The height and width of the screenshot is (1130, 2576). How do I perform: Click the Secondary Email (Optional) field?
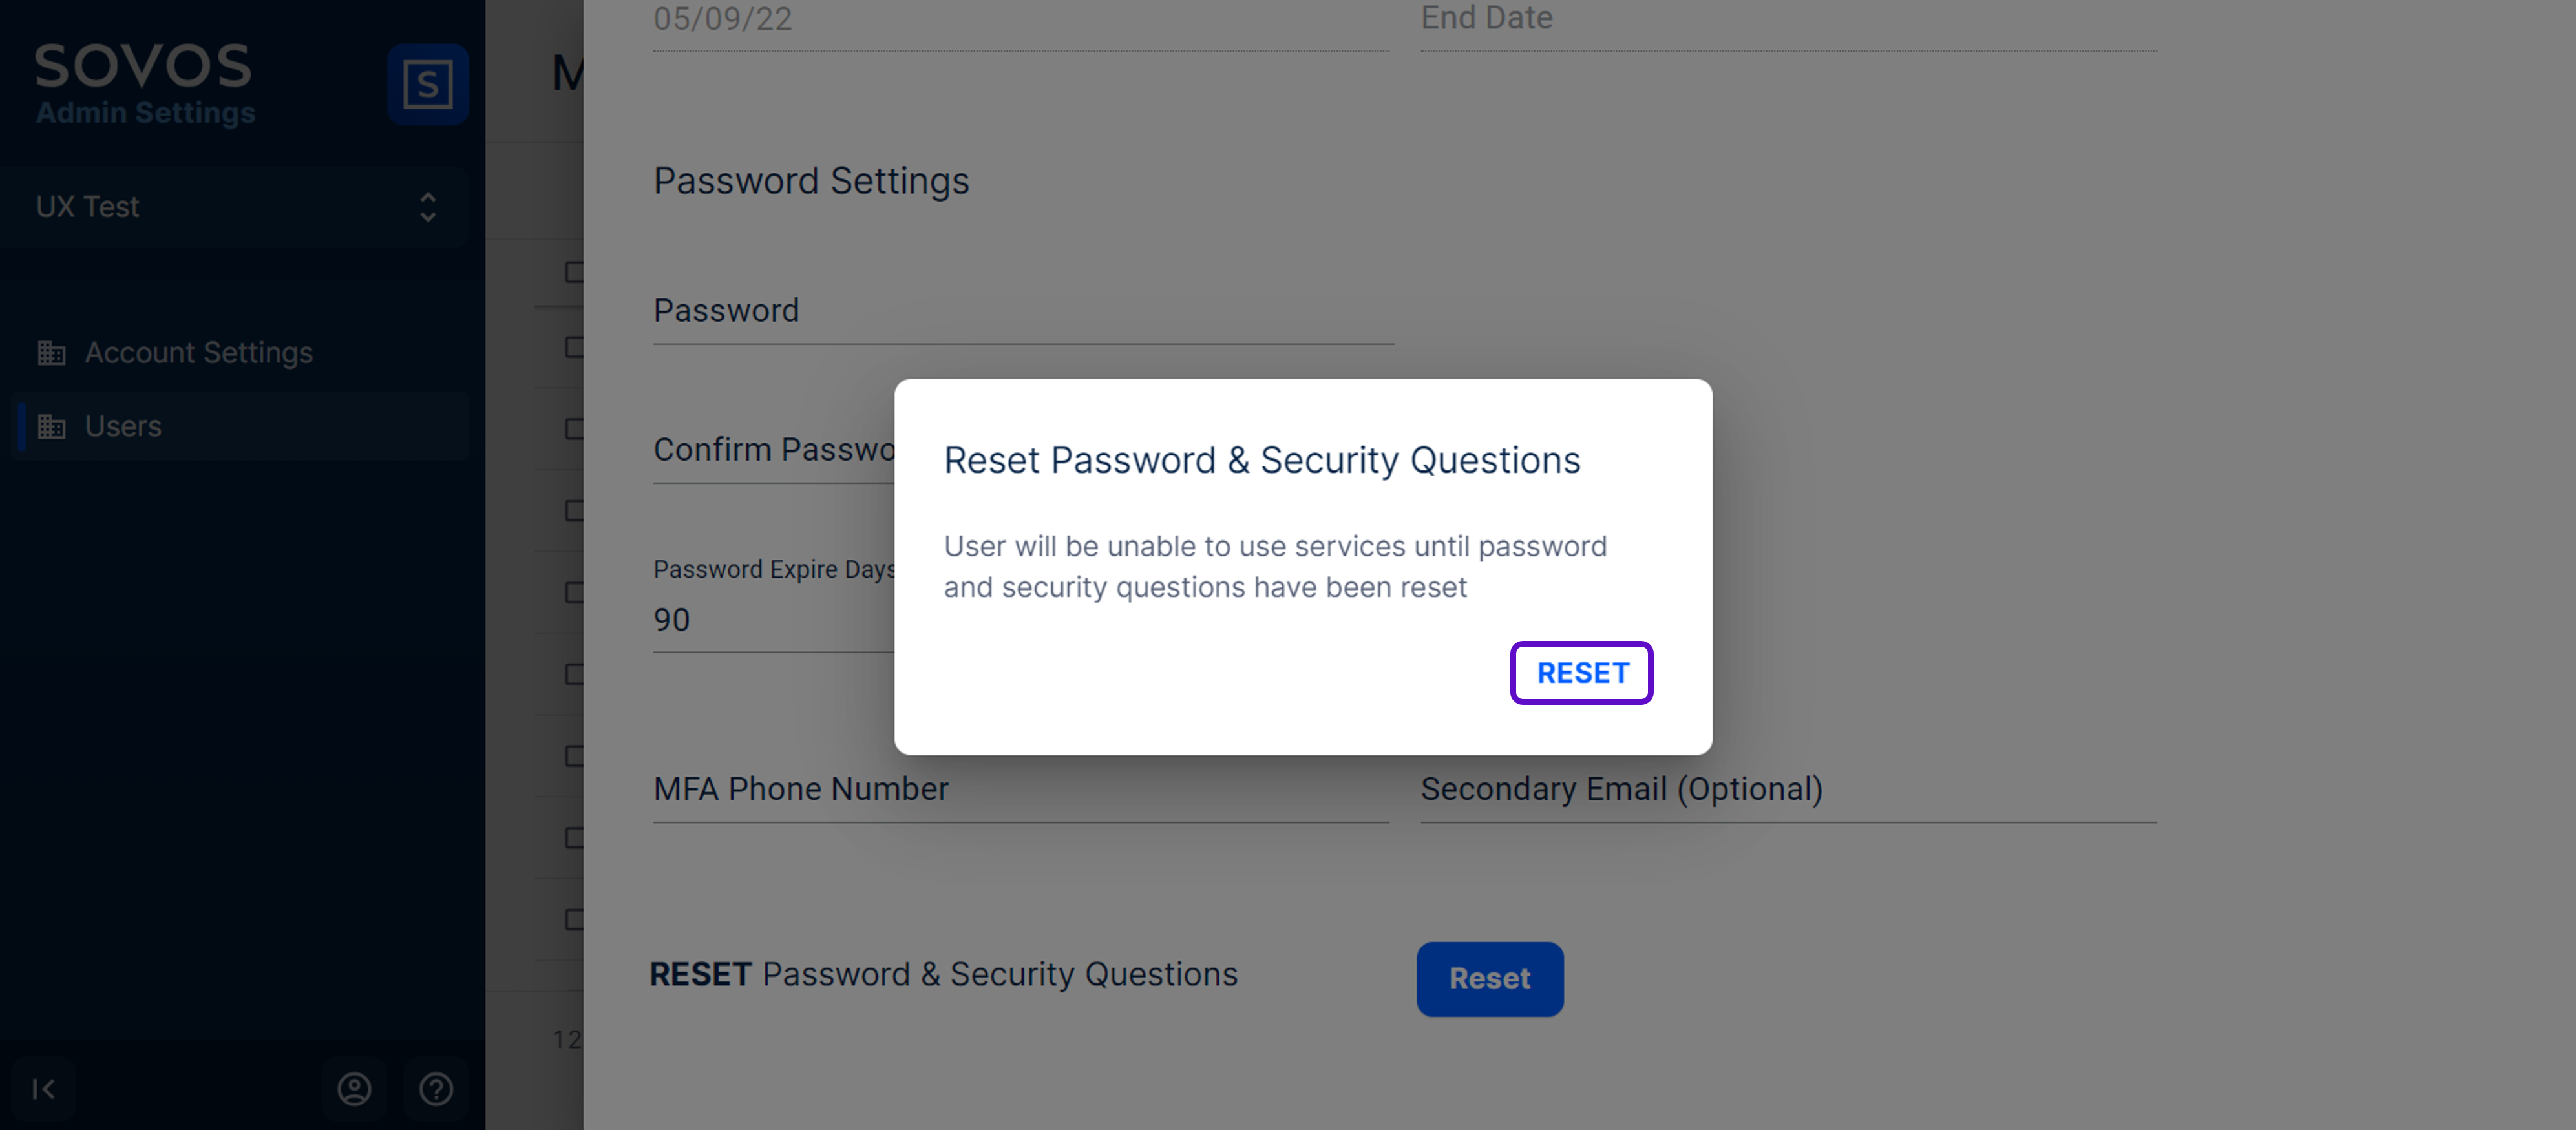point(1787,790)
